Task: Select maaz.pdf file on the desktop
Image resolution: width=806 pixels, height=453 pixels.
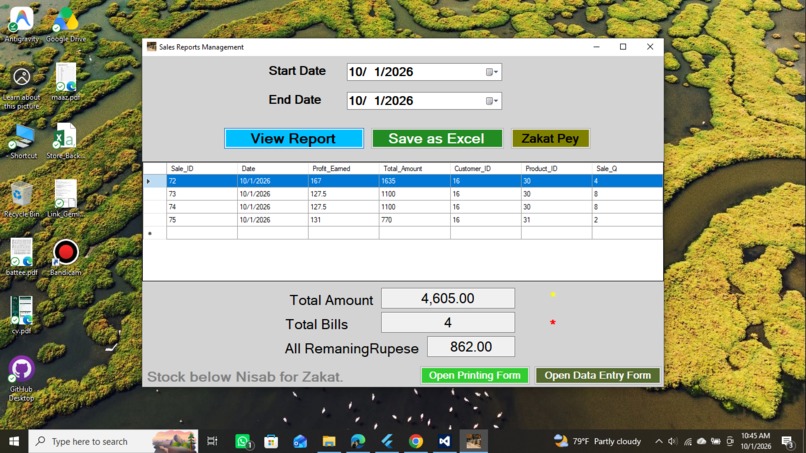Action: [66, 82]
